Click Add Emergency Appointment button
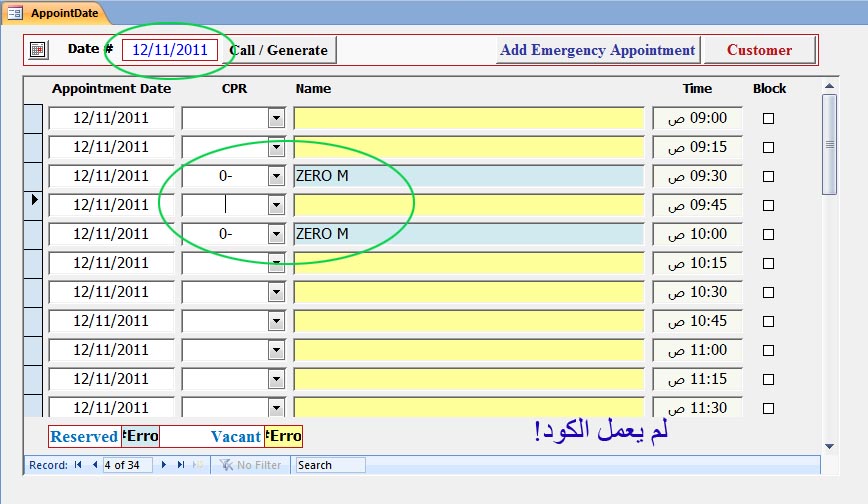The width and height of the screenshot is (868, 504). point(598,50)
